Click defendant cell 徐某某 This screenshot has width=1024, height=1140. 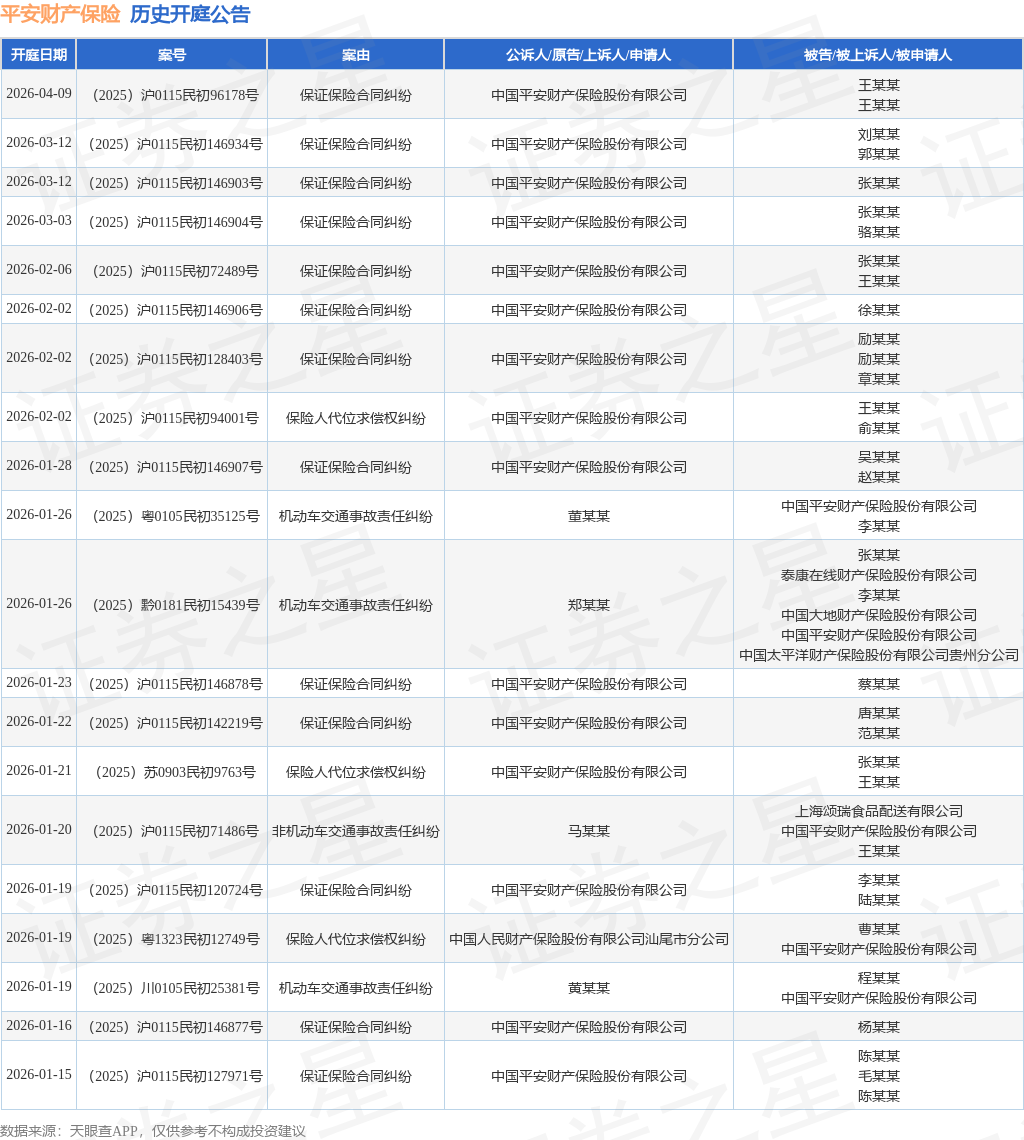[879, 310]
